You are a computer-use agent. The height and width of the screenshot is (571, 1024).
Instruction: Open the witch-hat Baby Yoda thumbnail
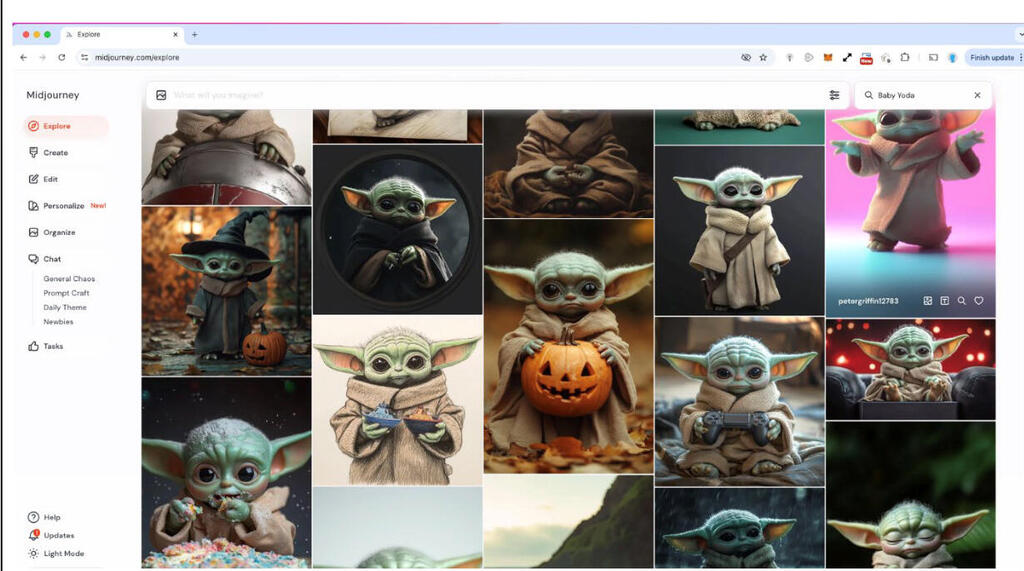click(227, 291)
